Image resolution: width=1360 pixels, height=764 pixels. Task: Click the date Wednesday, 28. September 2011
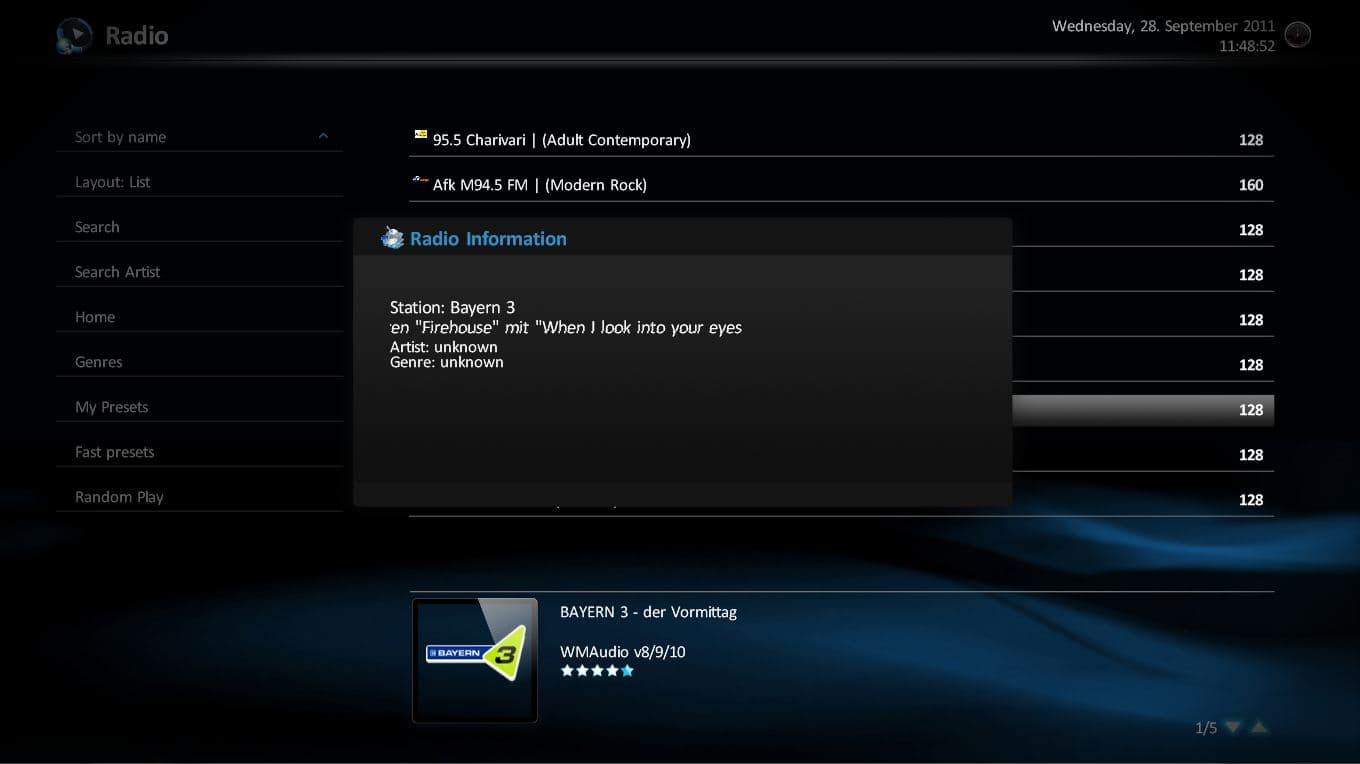[1163, 26]
